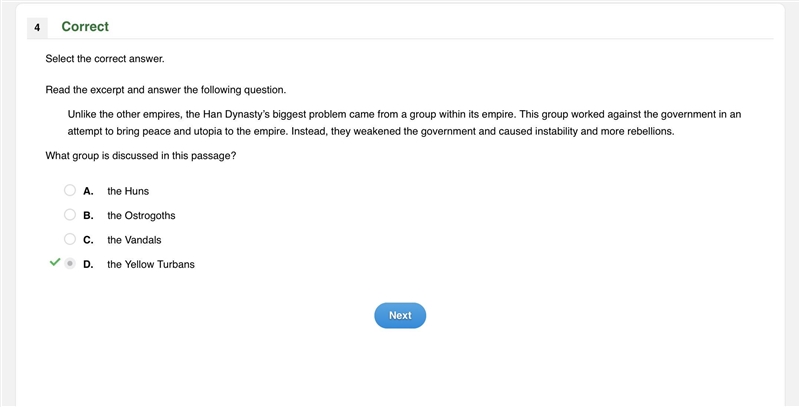Click the 'the Huns' answer text
This screenshot has height=407, width=800.
[128, 191]
